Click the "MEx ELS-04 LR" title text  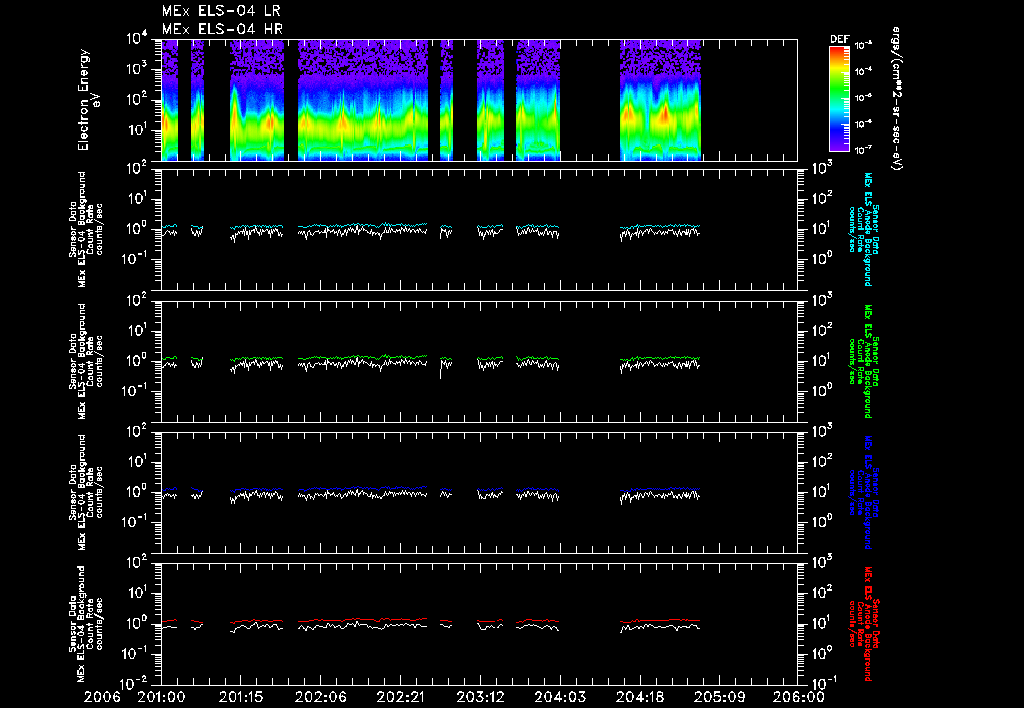(221, 11)
